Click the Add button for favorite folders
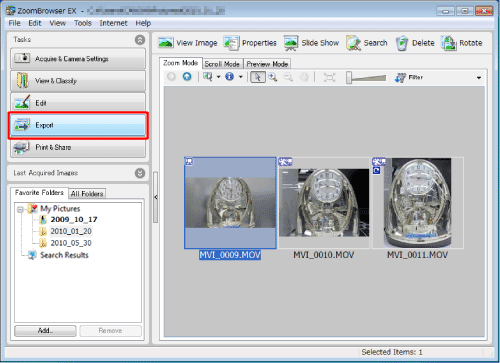The height and width of the screenshot is (363, 500). (45, 331)
